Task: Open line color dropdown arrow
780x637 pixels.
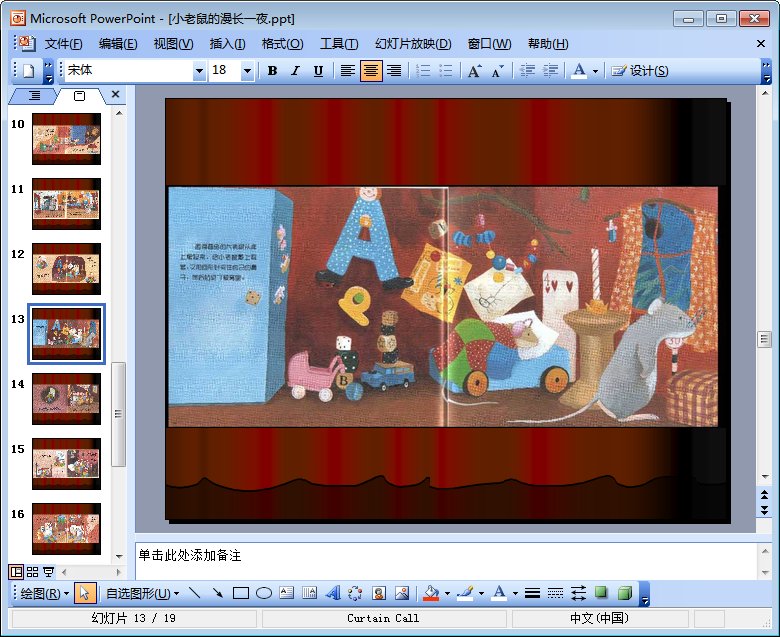Action: (x=482, y=593)
